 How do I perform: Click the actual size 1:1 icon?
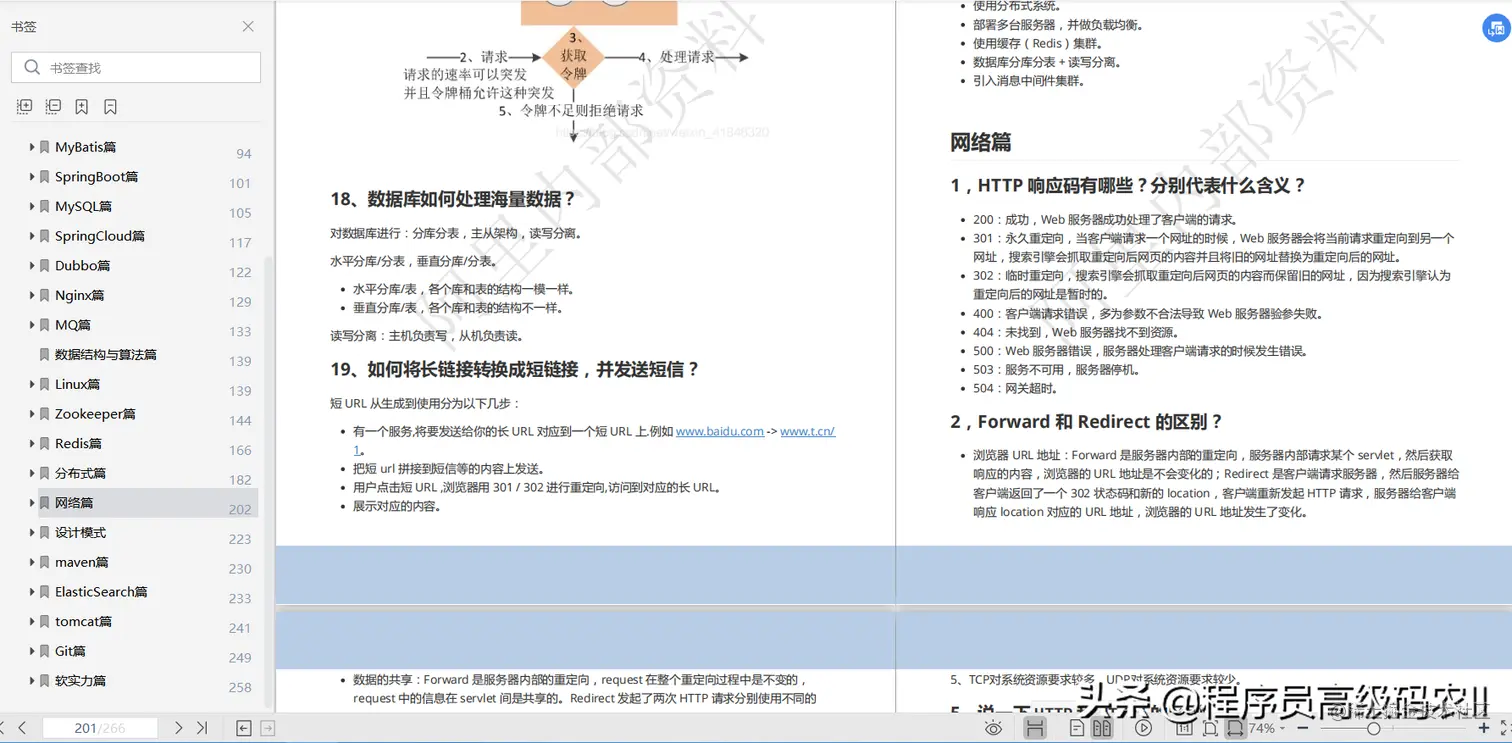point(1185,727)
